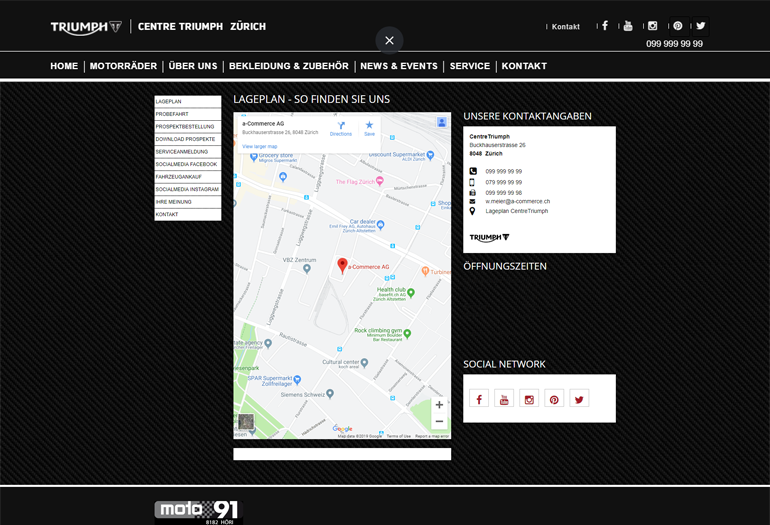Close the overlay with the X button
Screen dimensions: 770x525
[389, 40]
